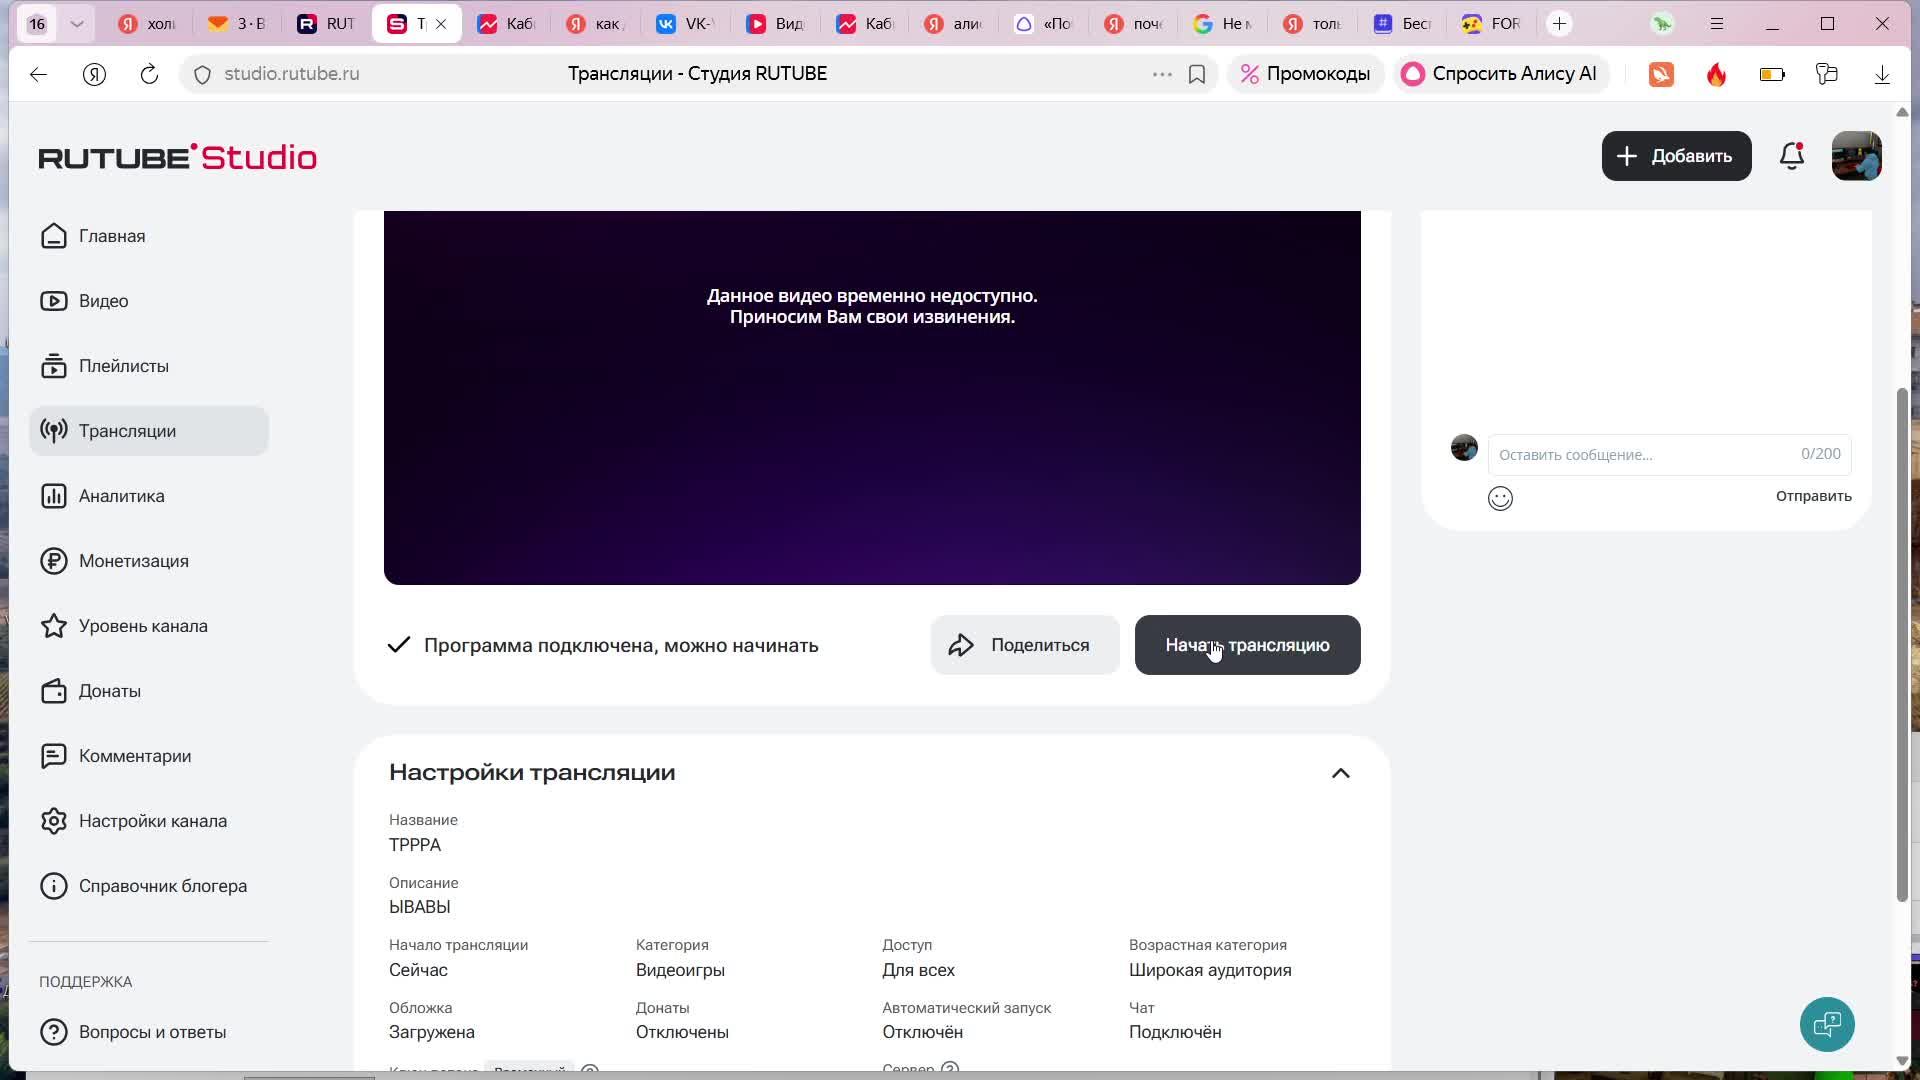Open the support chat bubble icon
This screenshot has height=1080, width=1920.
(1827, 1024)
